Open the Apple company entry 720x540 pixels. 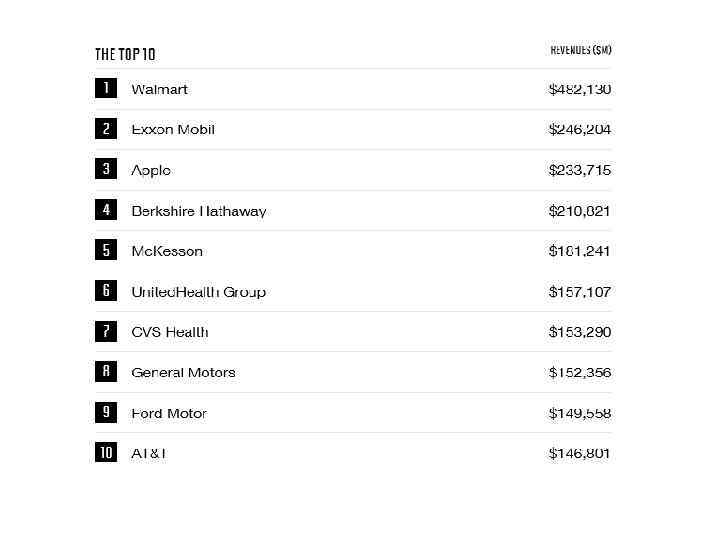pyautogui.click(x=151, y=170)
